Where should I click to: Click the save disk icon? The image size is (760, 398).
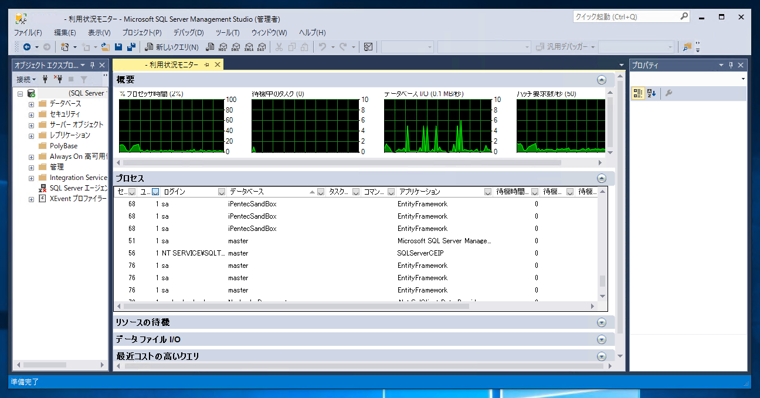tap(118, 47)
